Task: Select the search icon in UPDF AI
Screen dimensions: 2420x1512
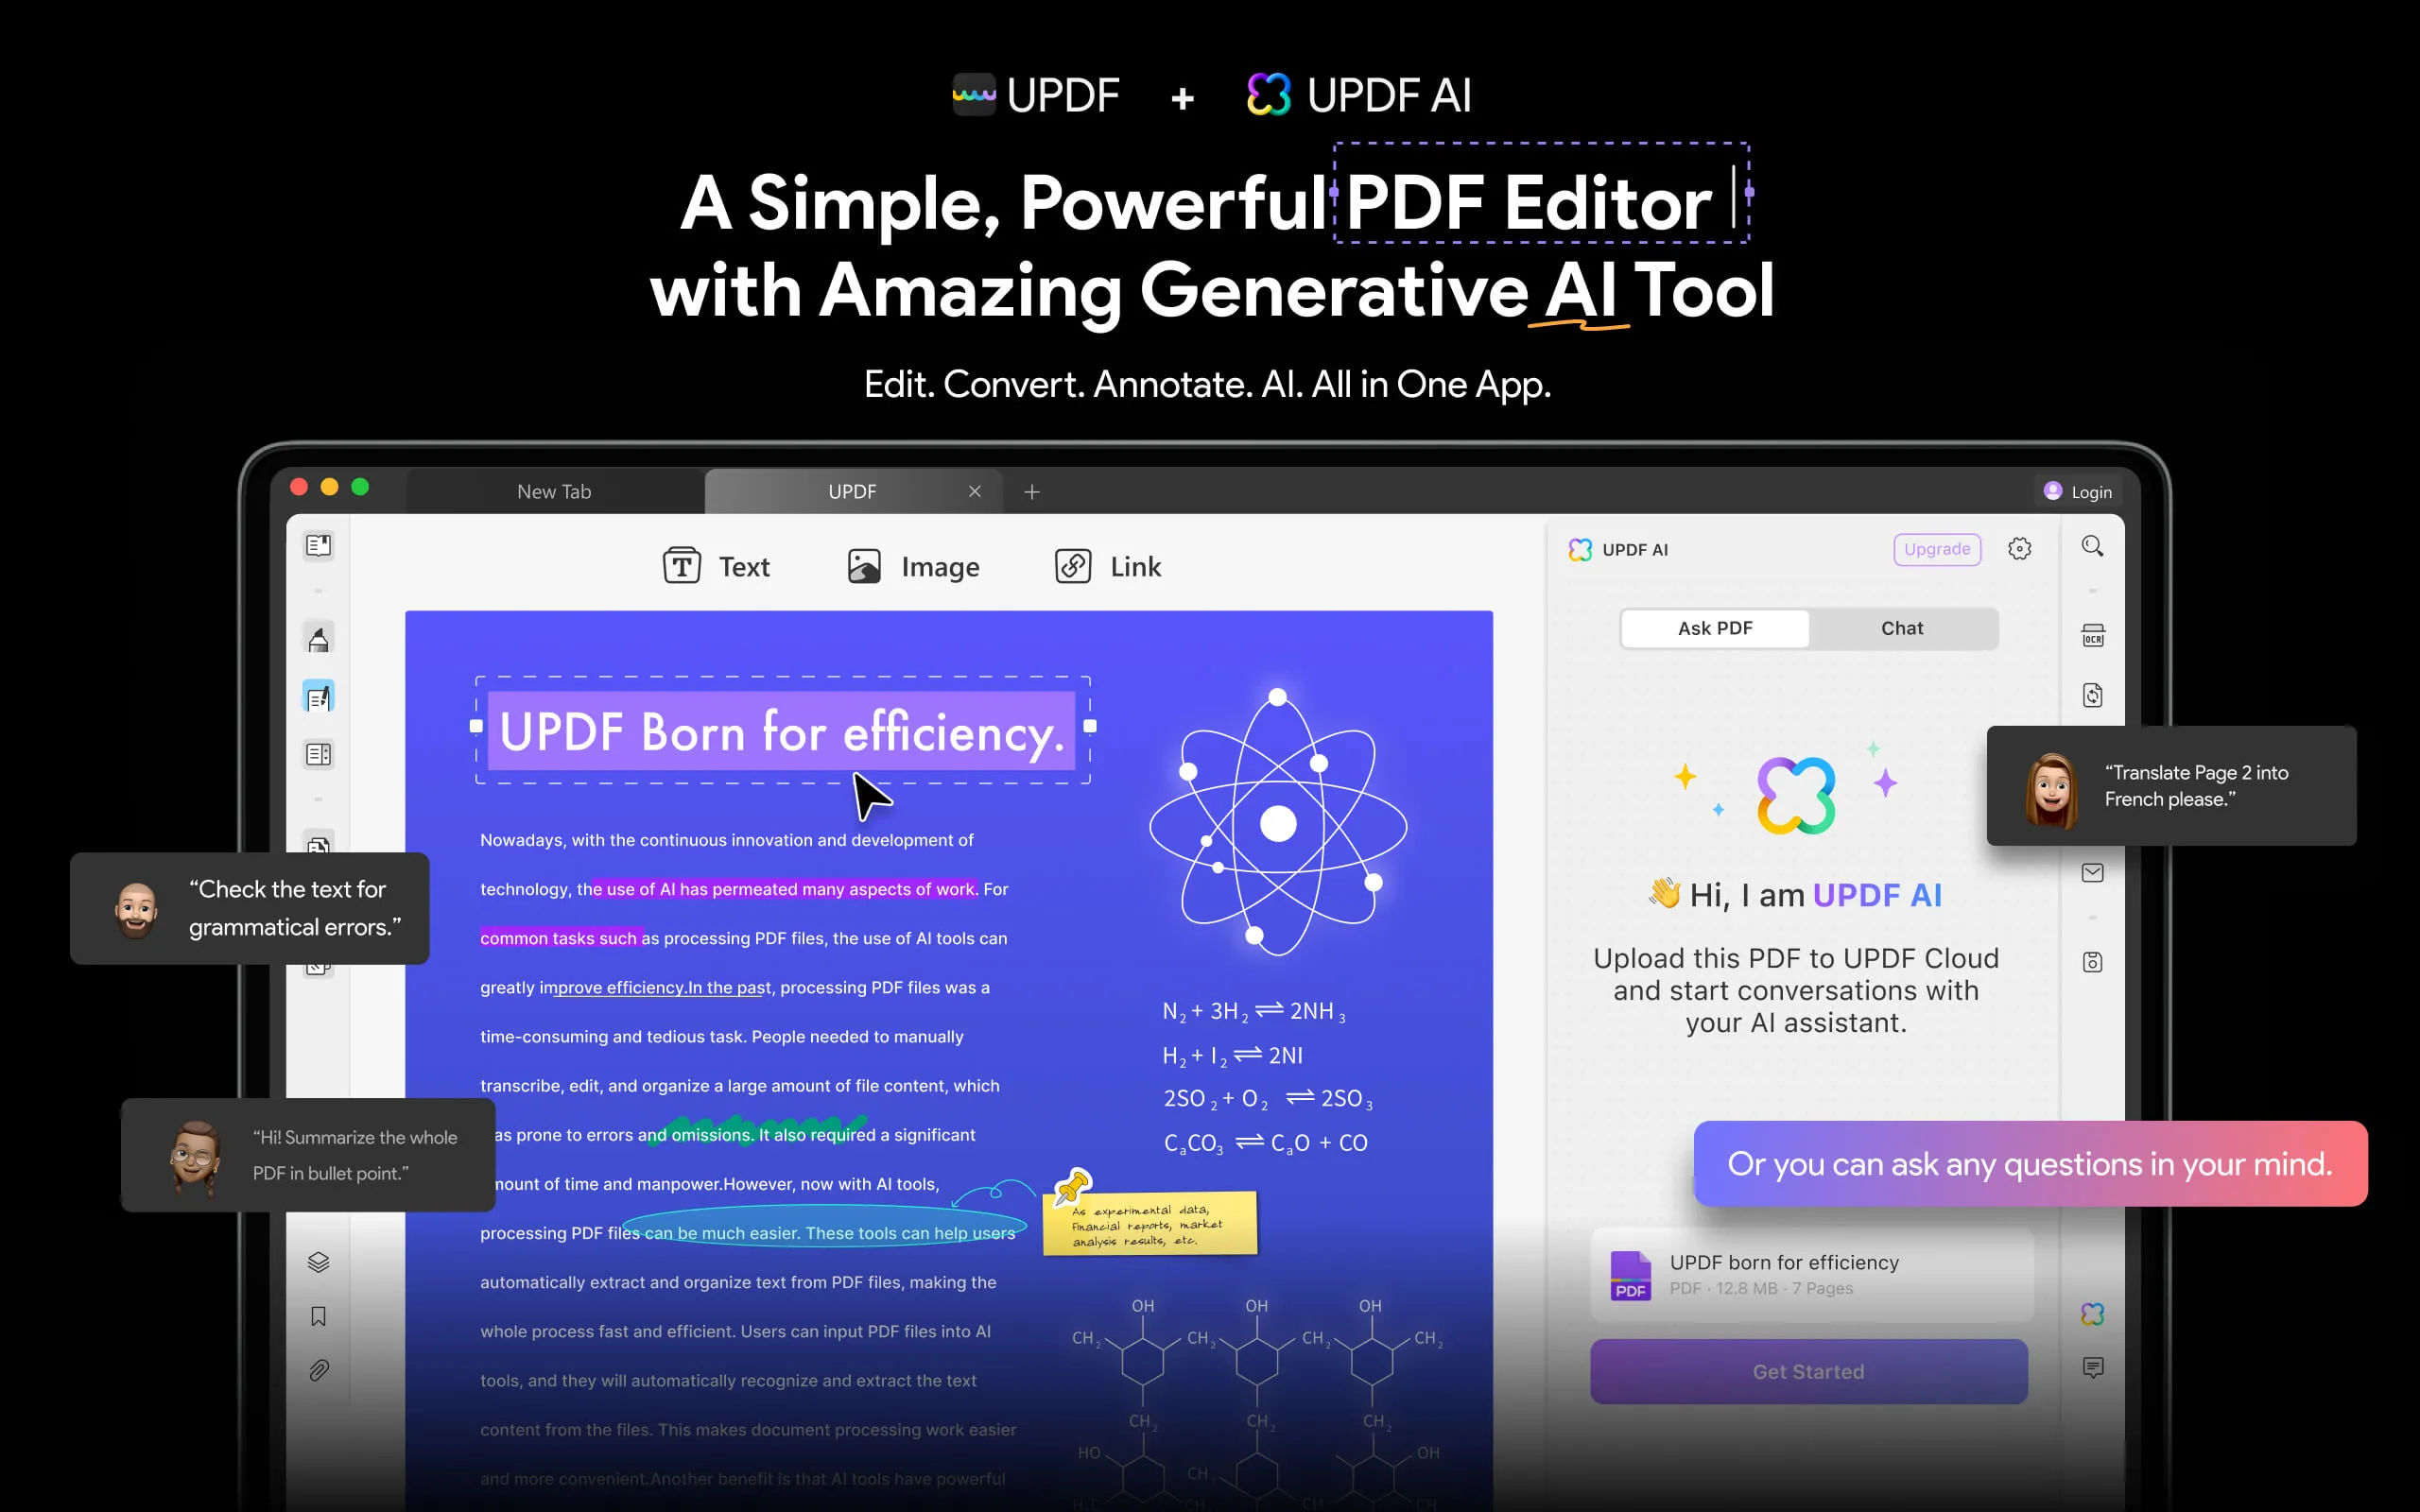Action: point(2093,549)
